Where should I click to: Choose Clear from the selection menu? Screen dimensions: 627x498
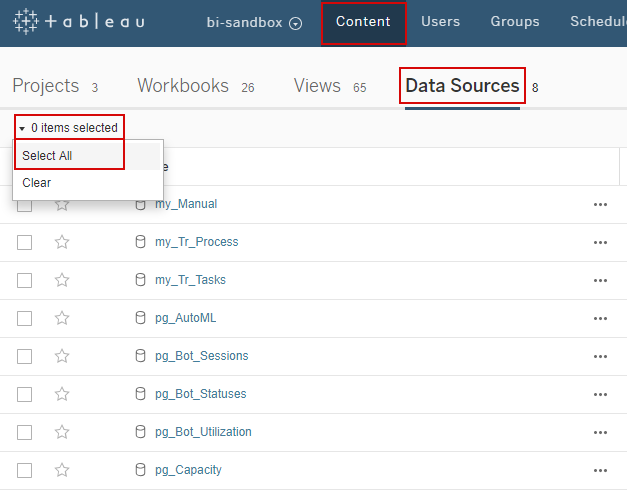[87, 183]
